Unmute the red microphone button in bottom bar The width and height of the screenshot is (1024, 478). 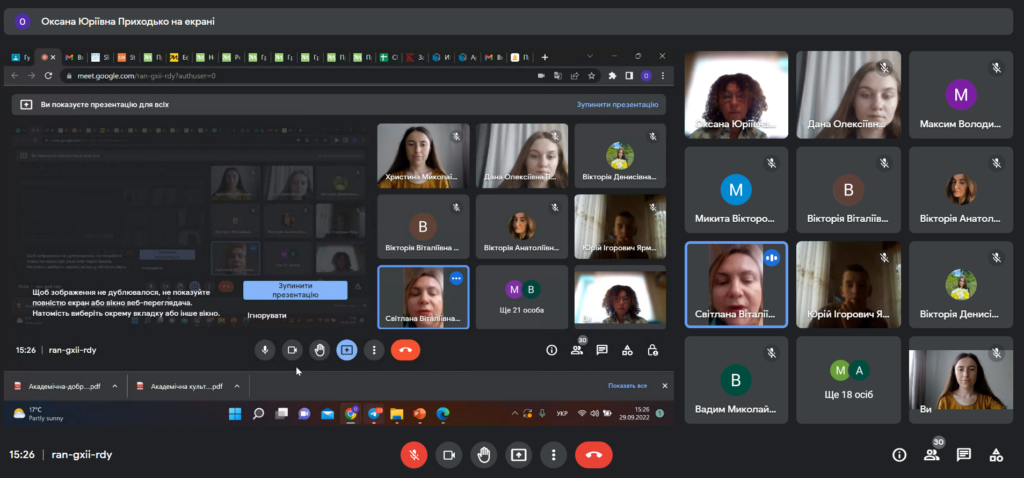pos(414,454)
